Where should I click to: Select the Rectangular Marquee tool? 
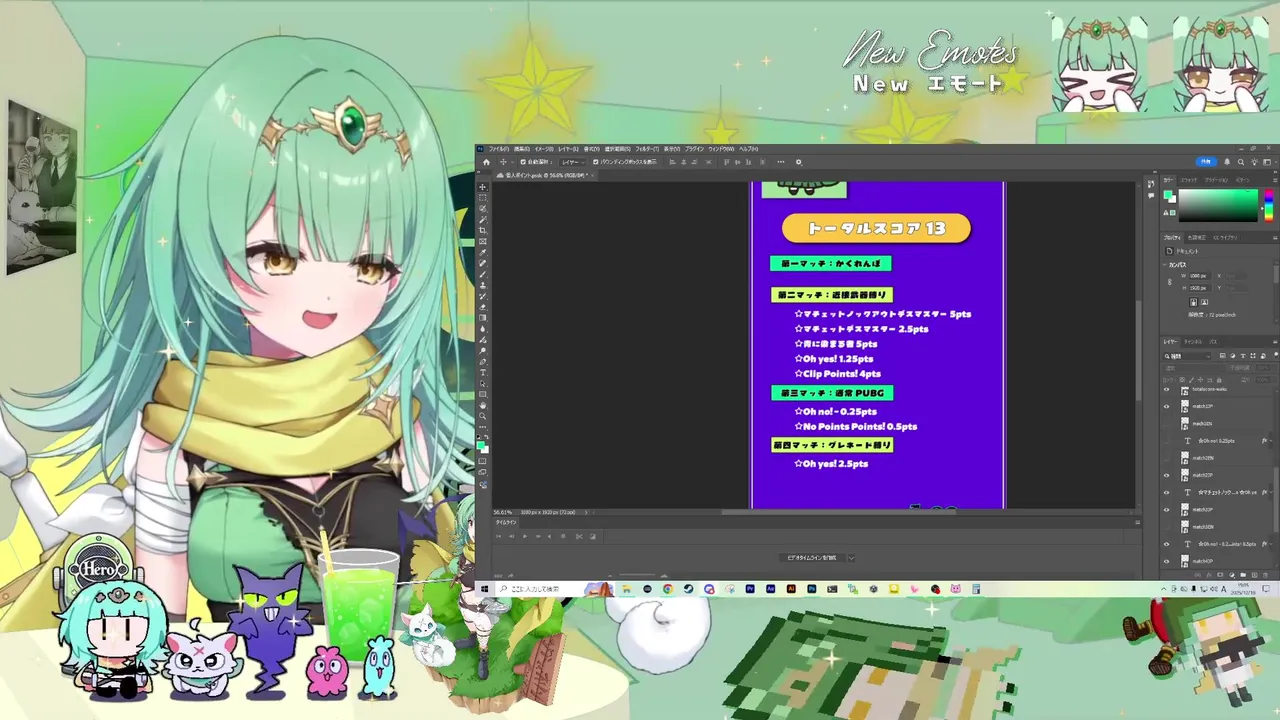(483, 197)
